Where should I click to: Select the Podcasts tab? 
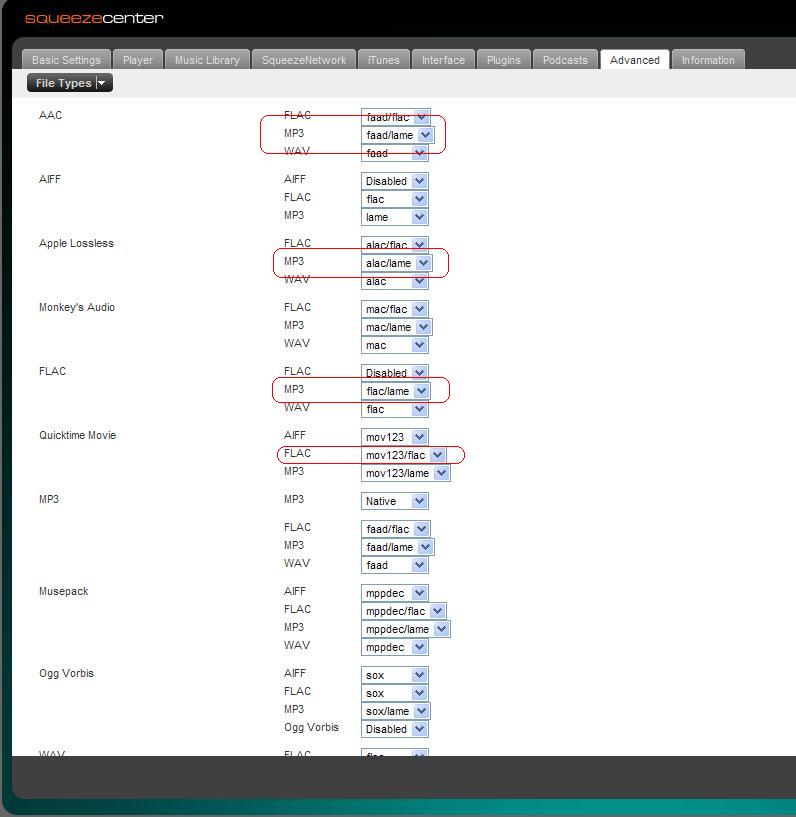565,60
